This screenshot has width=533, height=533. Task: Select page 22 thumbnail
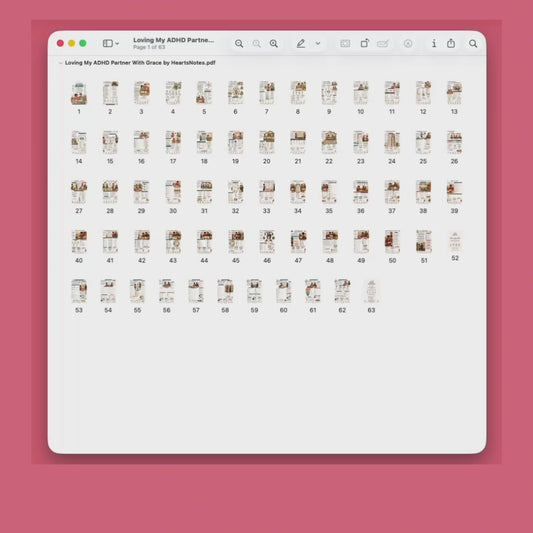pyautogui.click(x=329, y=142)
